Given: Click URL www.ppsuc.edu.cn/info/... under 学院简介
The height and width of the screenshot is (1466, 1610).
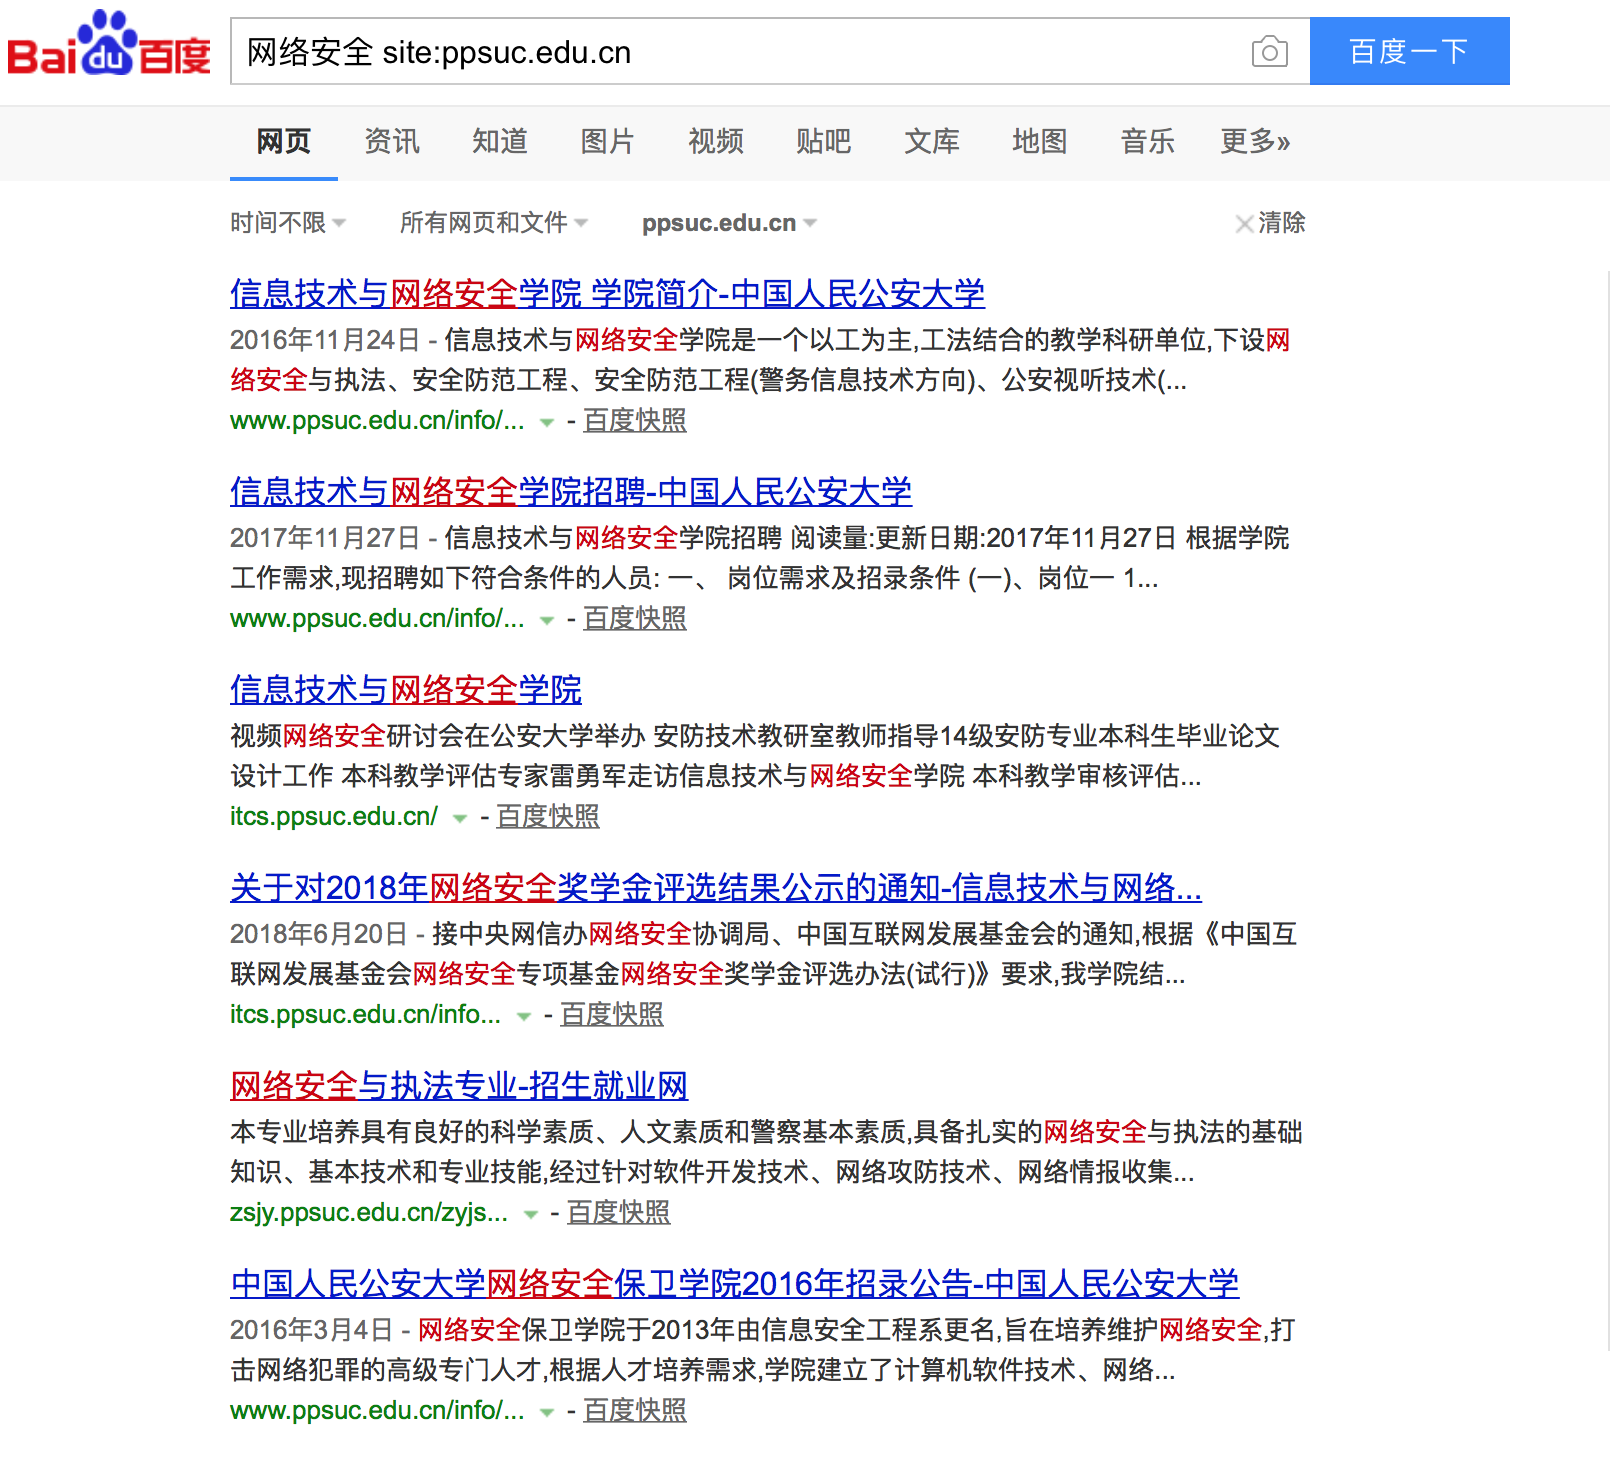Looking at the screenshot, I should tap(377, 421).
